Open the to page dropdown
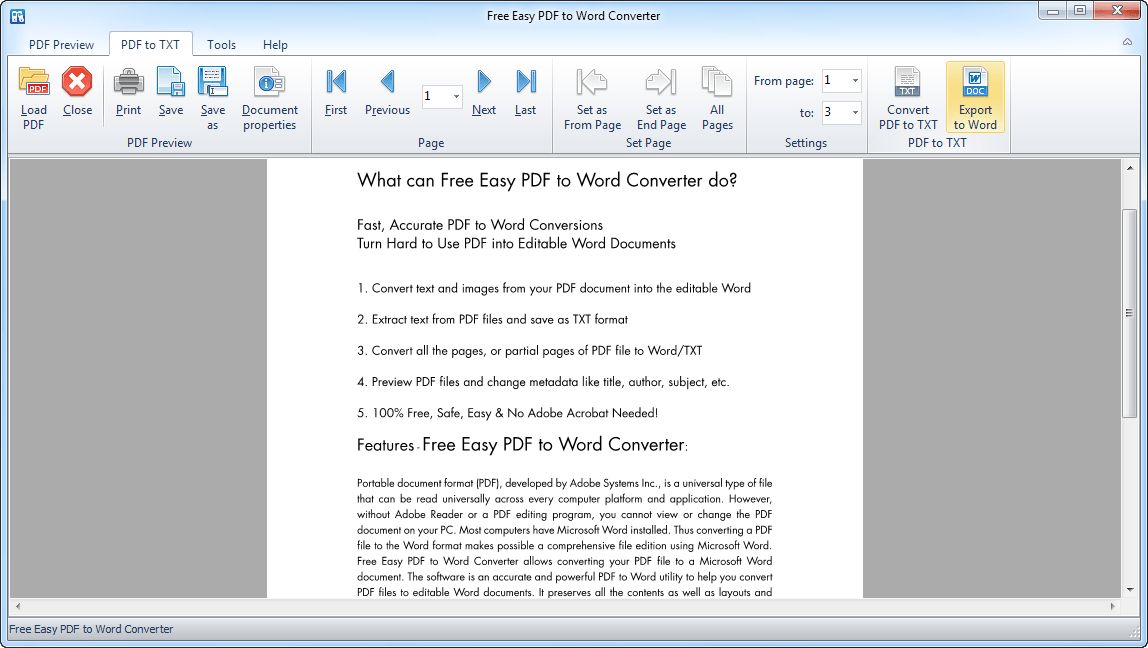 (856, 112)
